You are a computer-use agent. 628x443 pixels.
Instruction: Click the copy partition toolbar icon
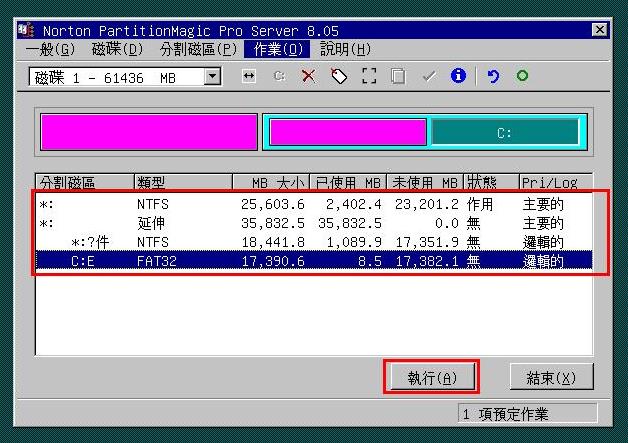point(398,76)
